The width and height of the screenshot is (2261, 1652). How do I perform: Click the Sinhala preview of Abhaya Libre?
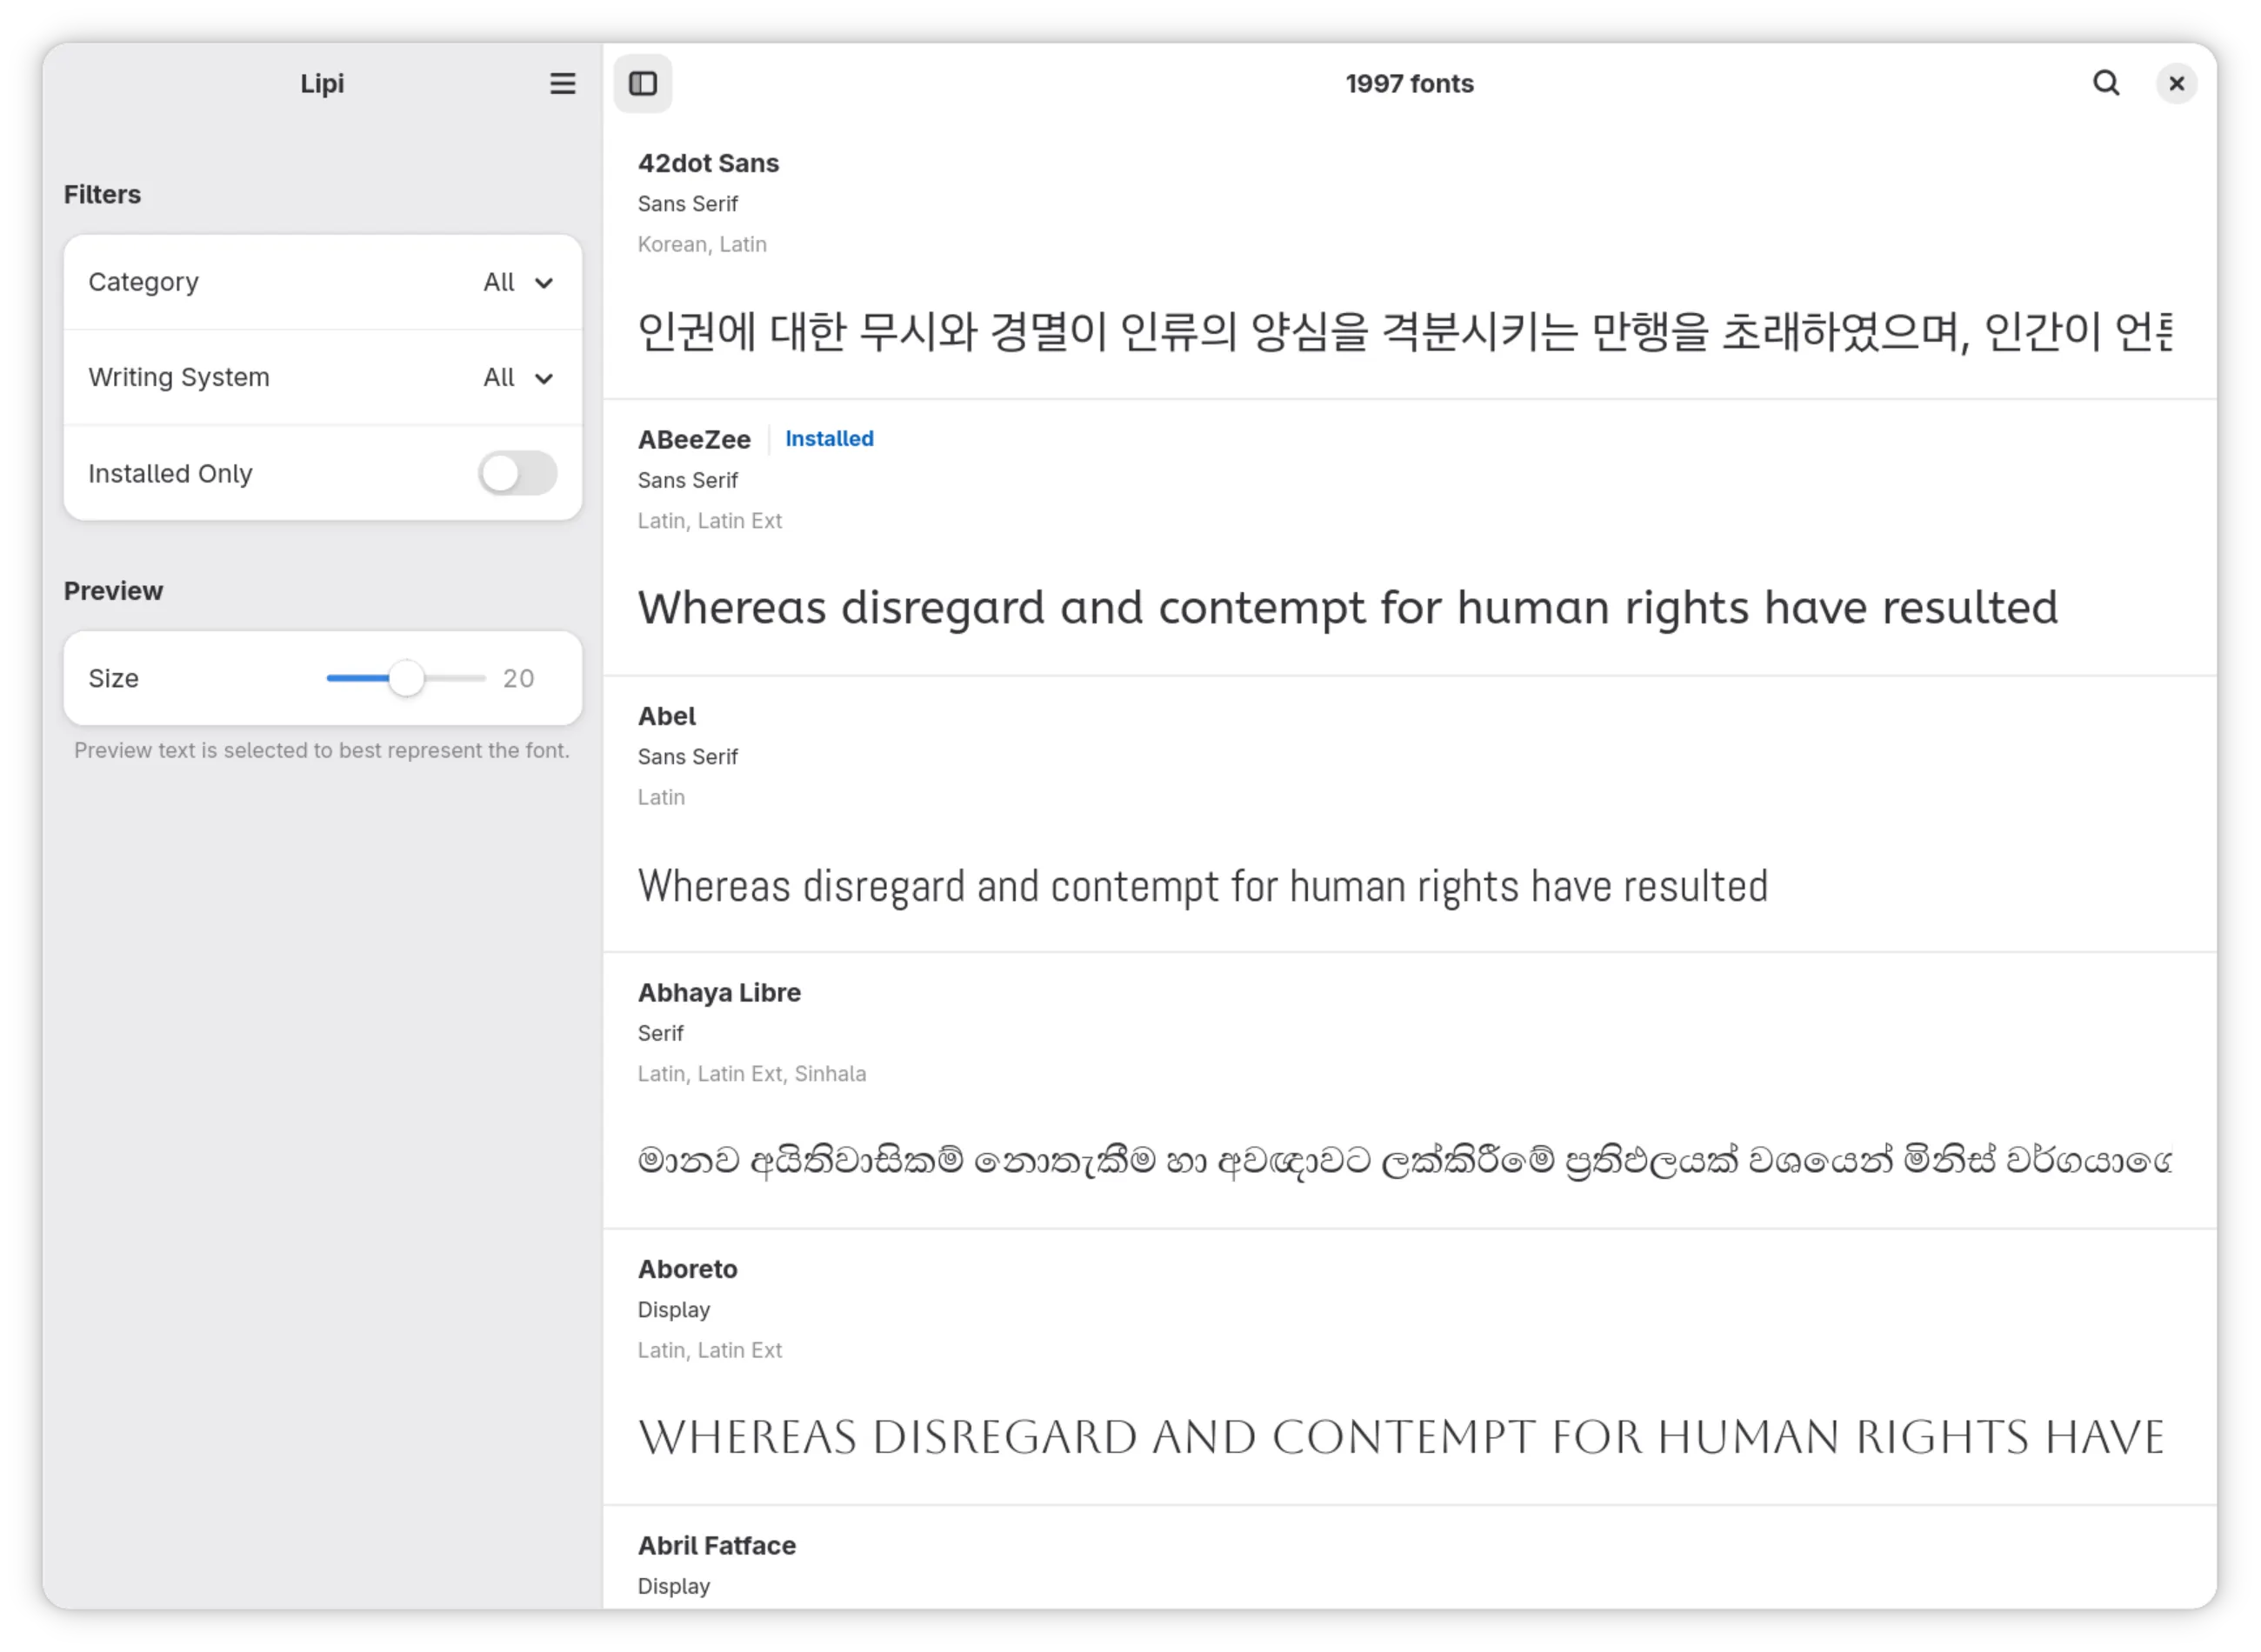tap(1405, 1160)
